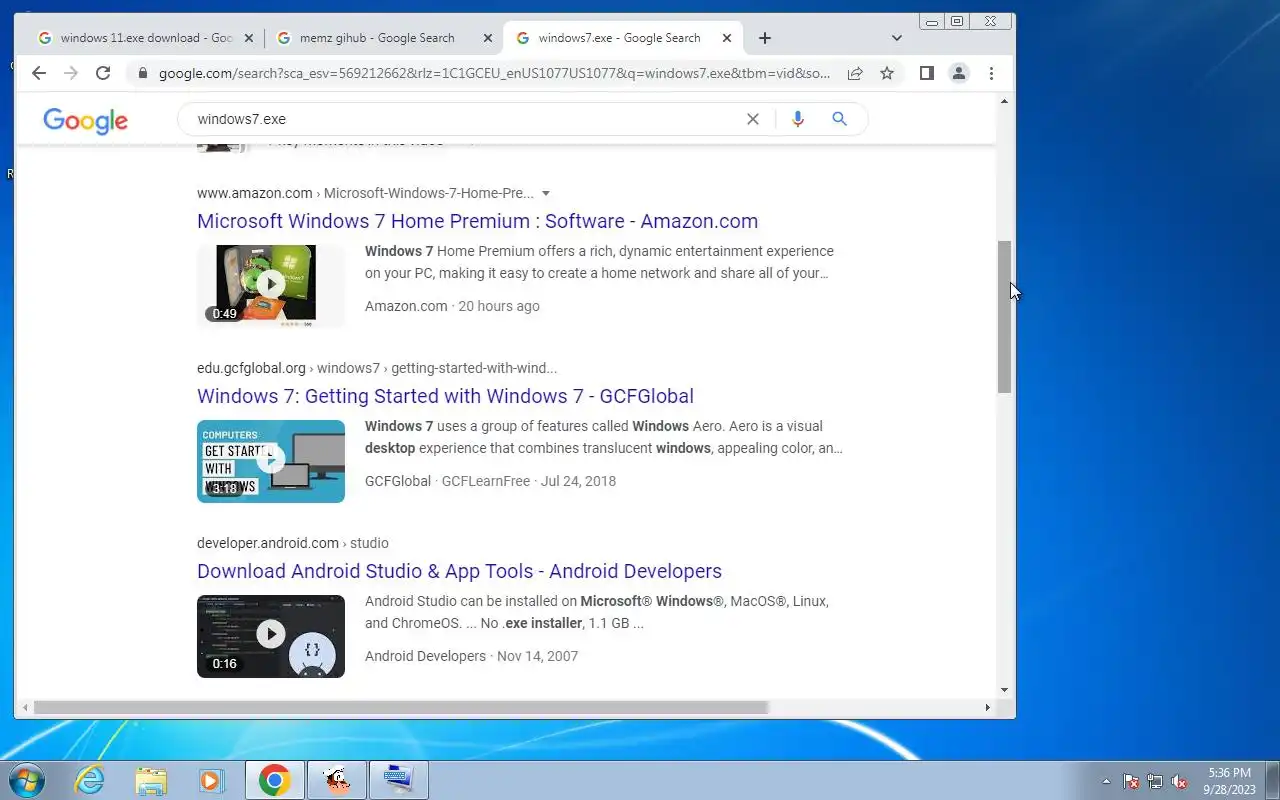The height and width of the screenshot is (800, 1280).
Task: Share this page using the share icon
Action: click(855, 73)
